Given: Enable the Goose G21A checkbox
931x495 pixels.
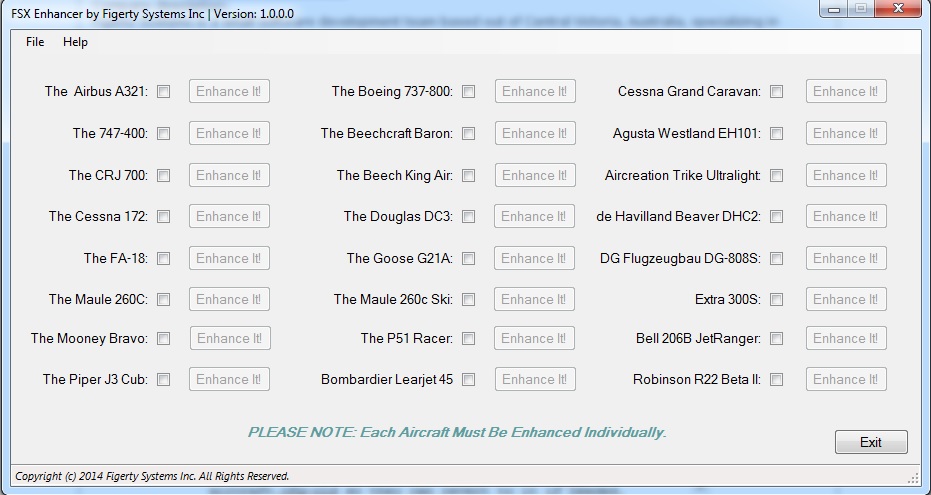Looking at the screenshot, I should (x=468, y=258).
